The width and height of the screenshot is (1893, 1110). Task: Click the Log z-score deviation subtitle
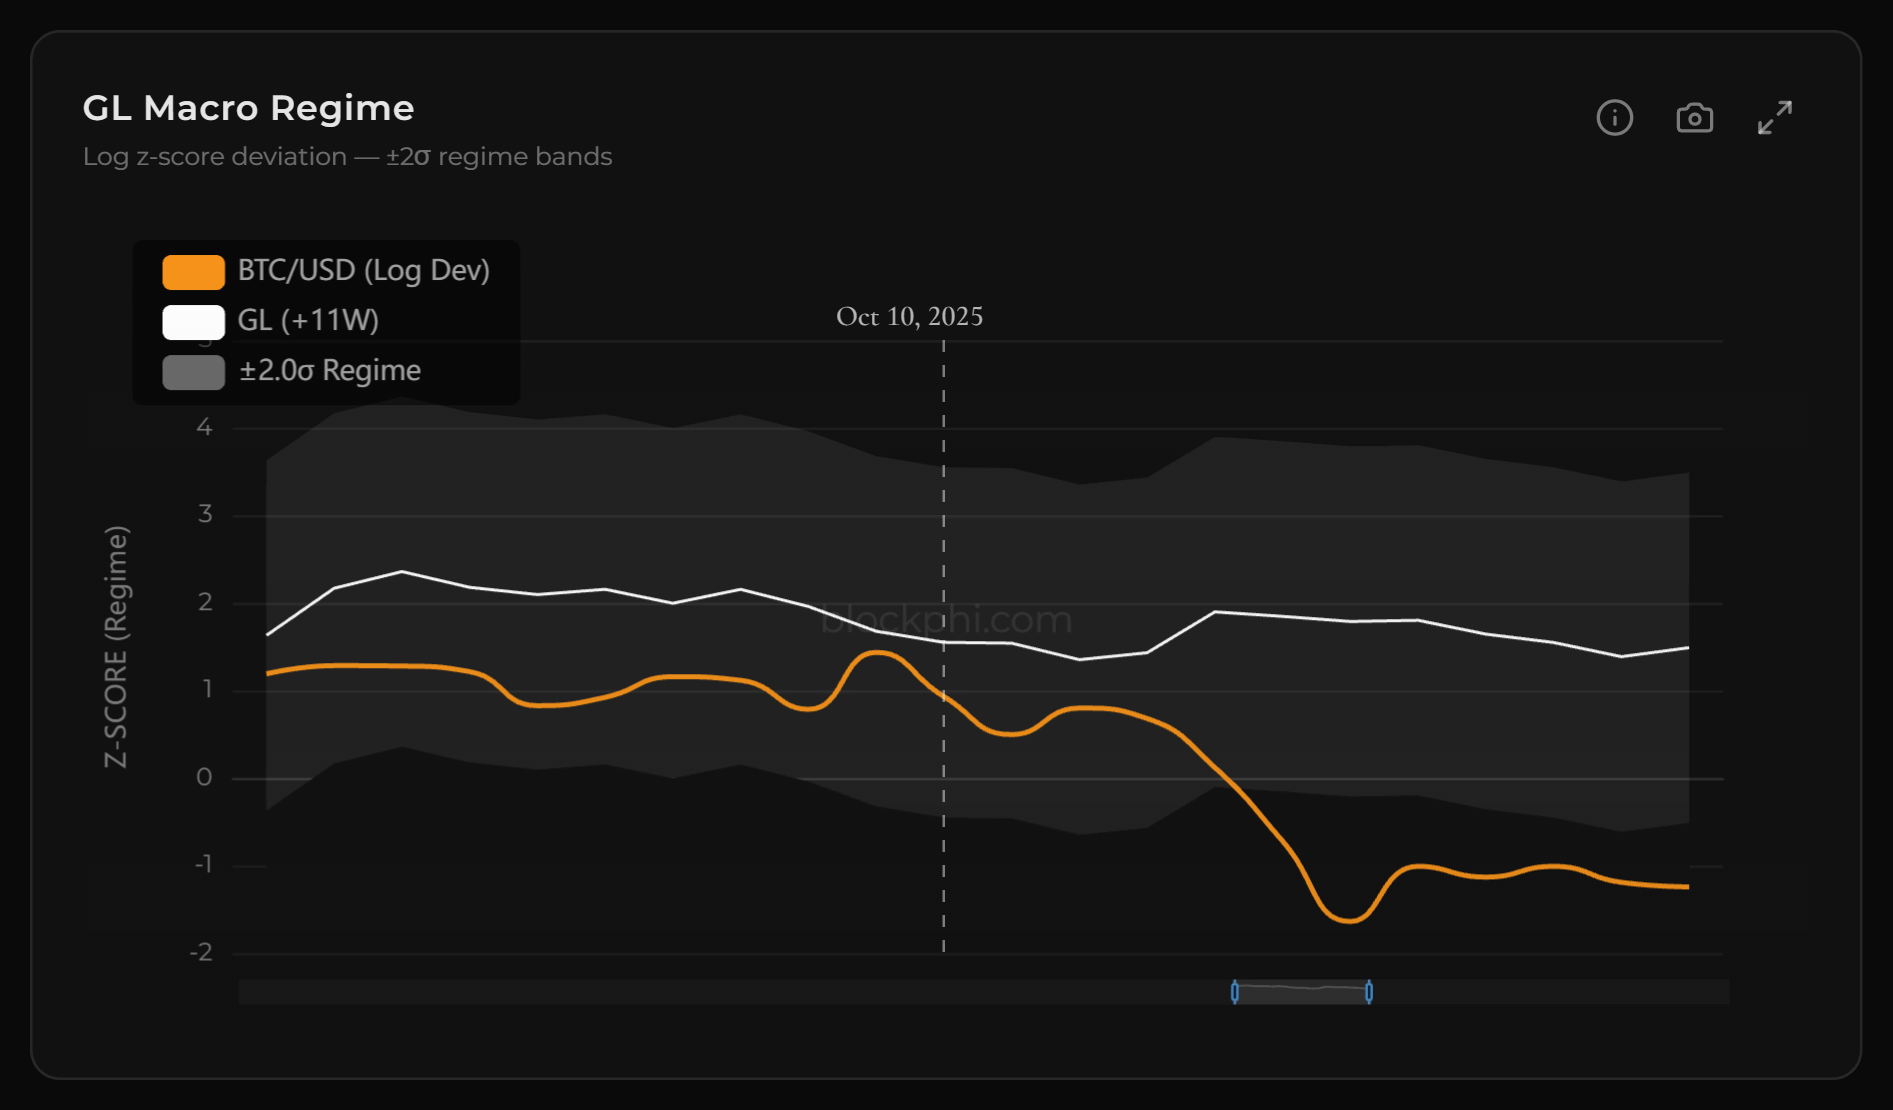[x=347, y=157]
